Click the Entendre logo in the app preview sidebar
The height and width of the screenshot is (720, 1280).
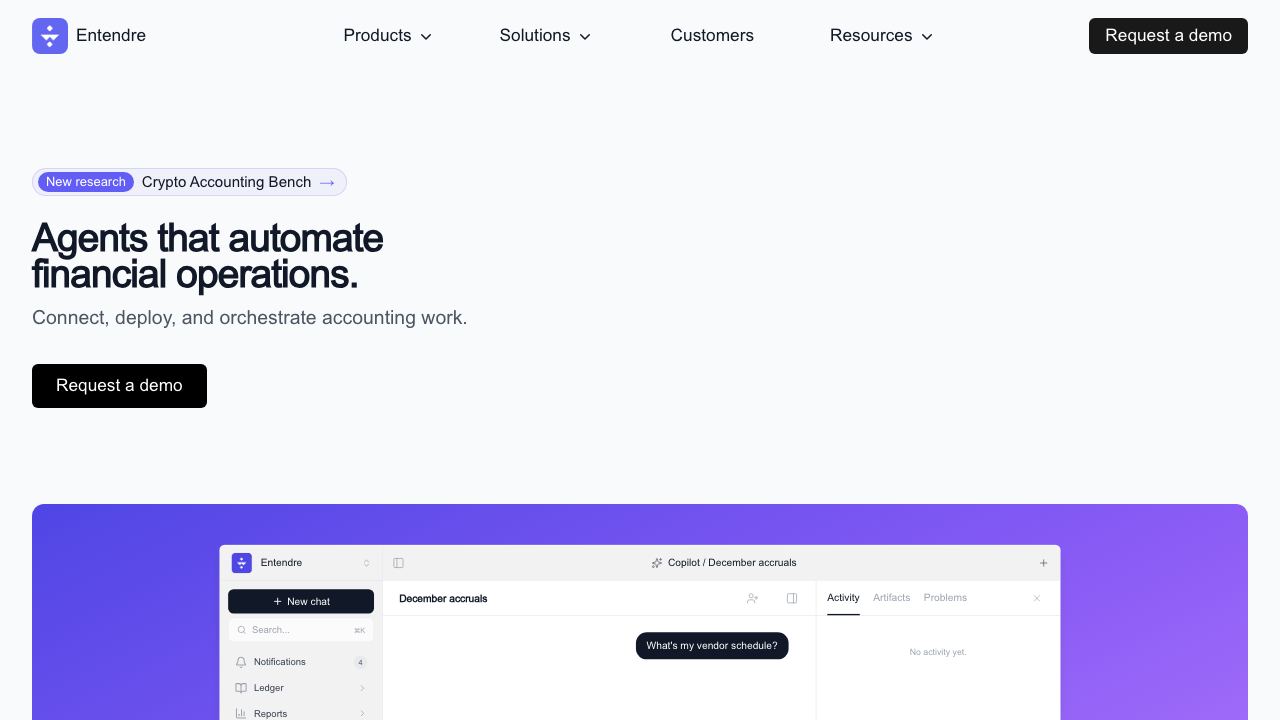(242, 563)
